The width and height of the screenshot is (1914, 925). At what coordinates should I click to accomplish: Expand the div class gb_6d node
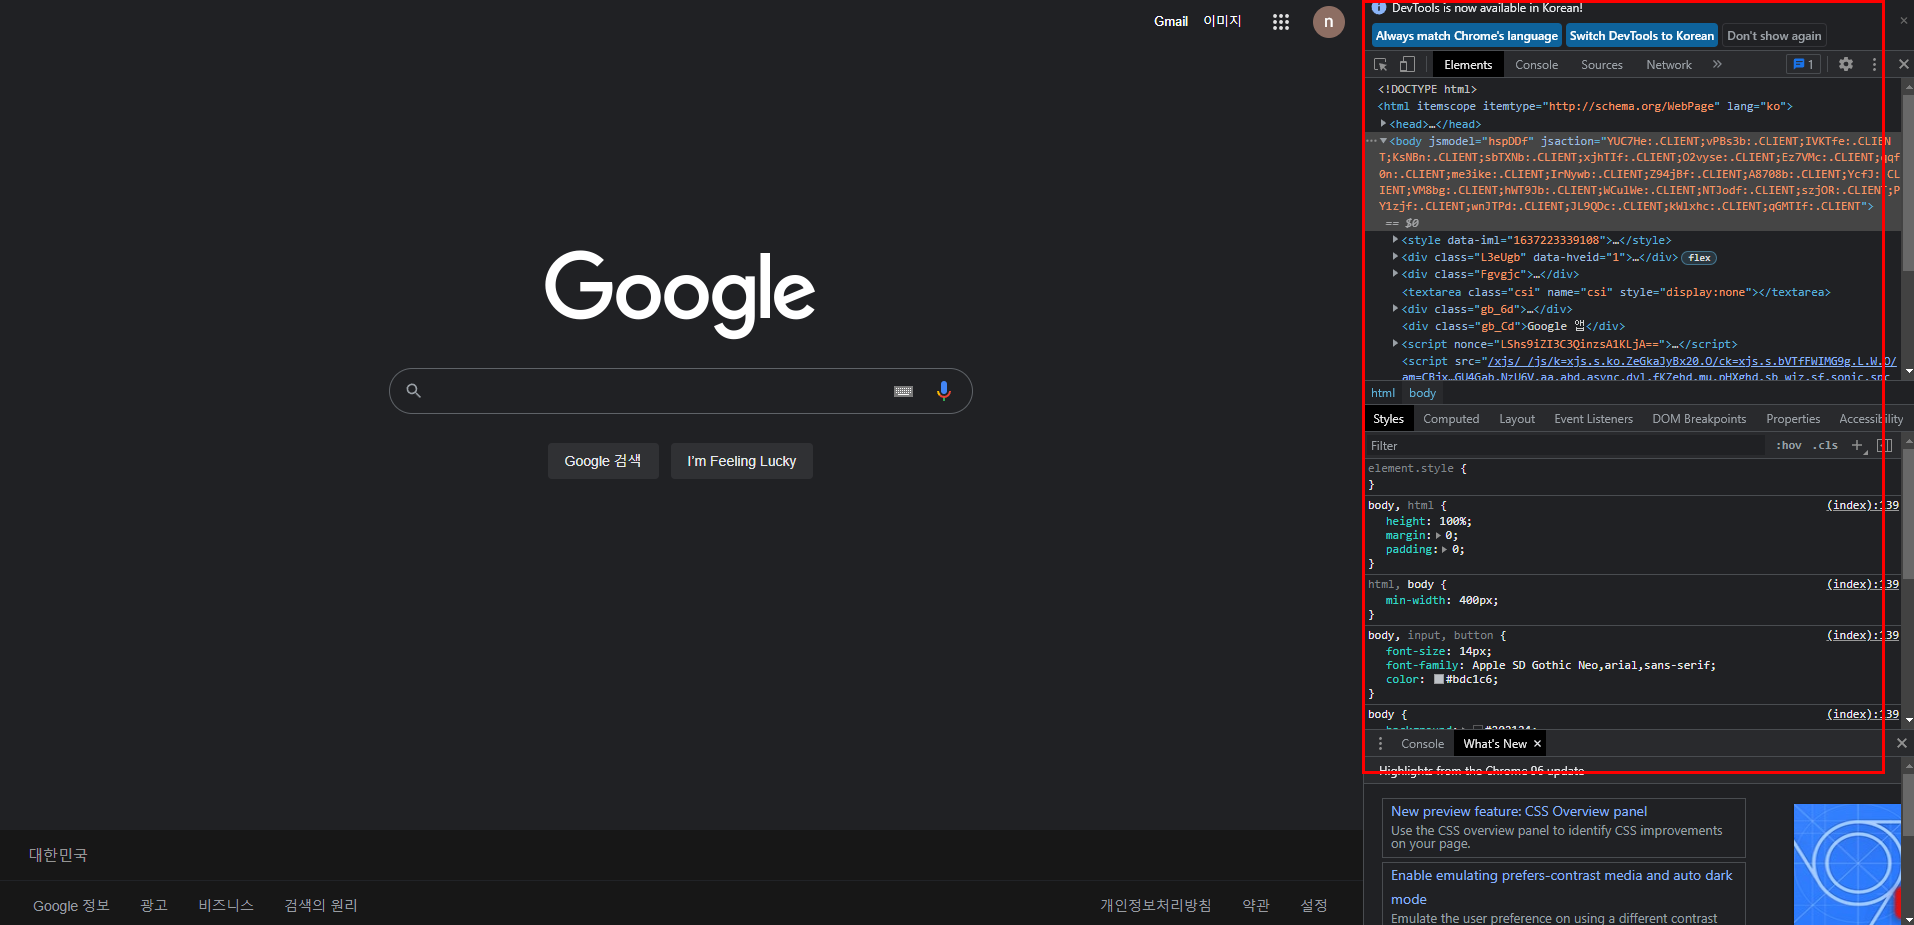1395,309
